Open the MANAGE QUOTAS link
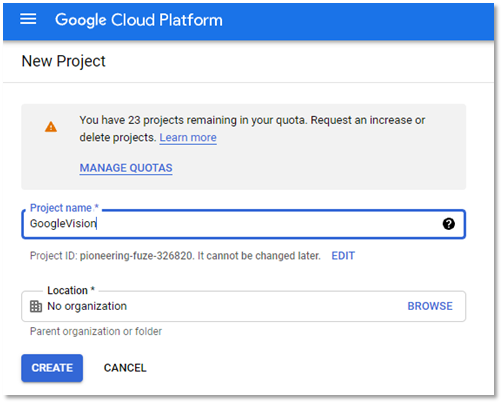Screen dimensions: 503x404 coord(126,168)
